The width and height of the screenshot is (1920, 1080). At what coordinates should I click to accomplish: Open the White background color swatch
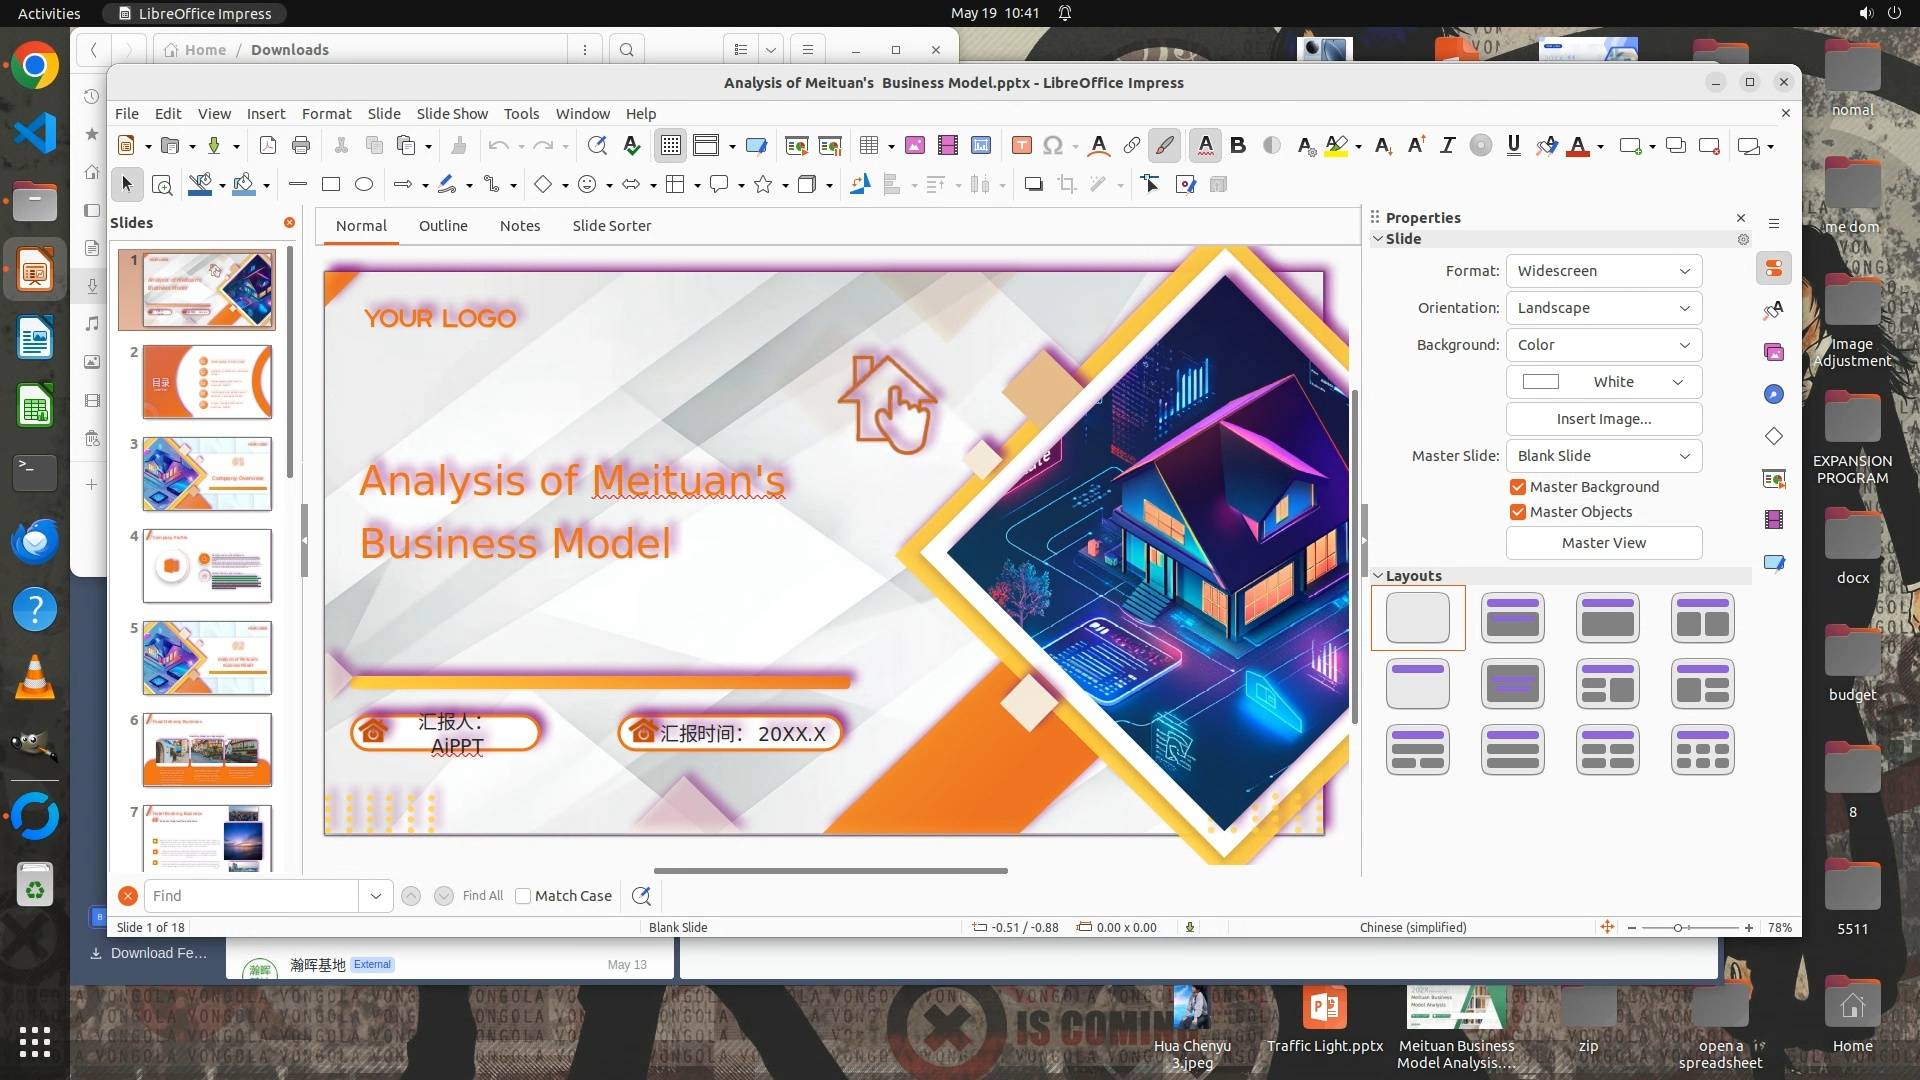[1603, 382]
